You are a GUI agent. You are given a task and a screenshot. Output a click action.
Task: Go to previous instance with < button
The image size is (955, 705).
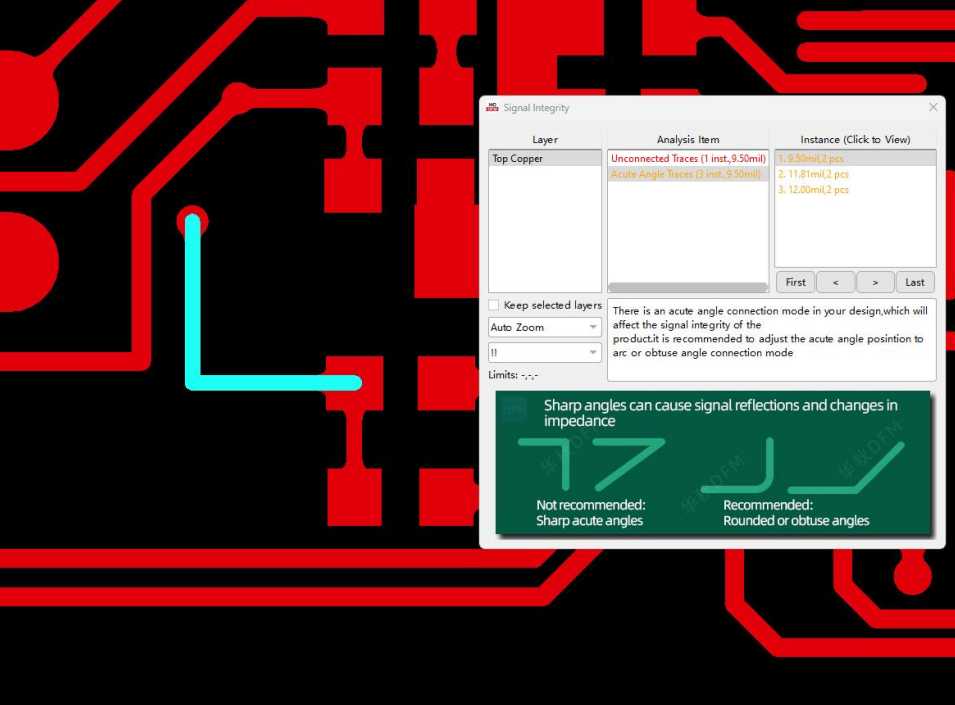[835, 282]
